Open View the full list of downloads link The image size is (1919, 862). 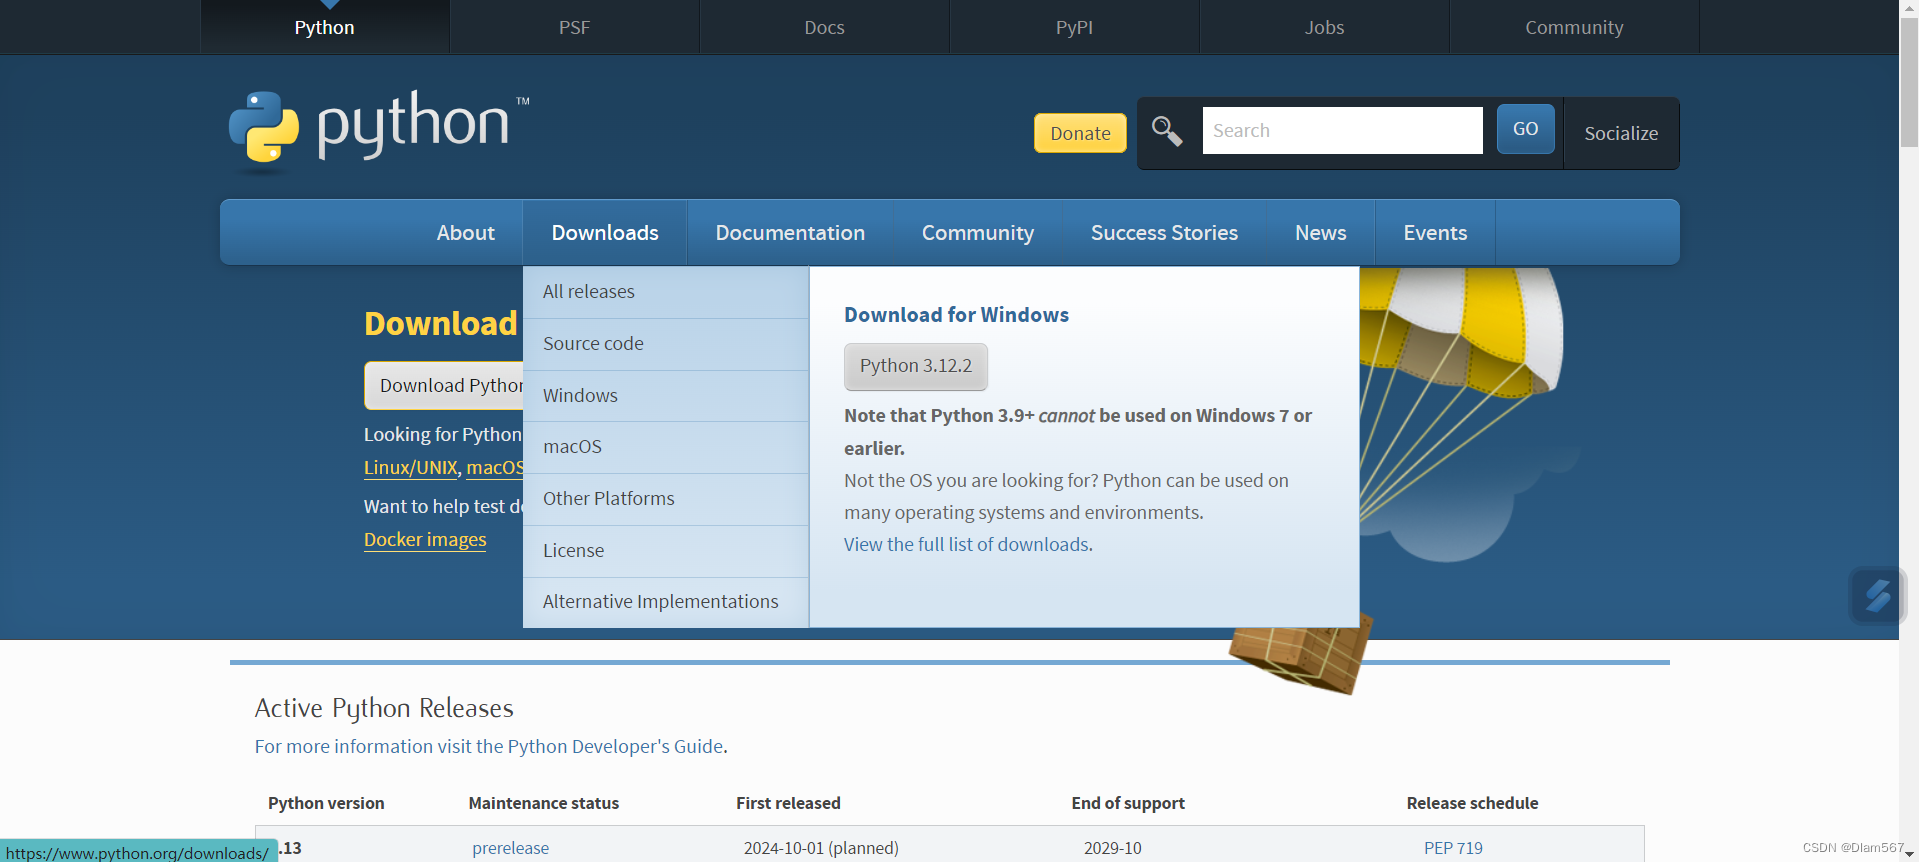tap(966, 544)
